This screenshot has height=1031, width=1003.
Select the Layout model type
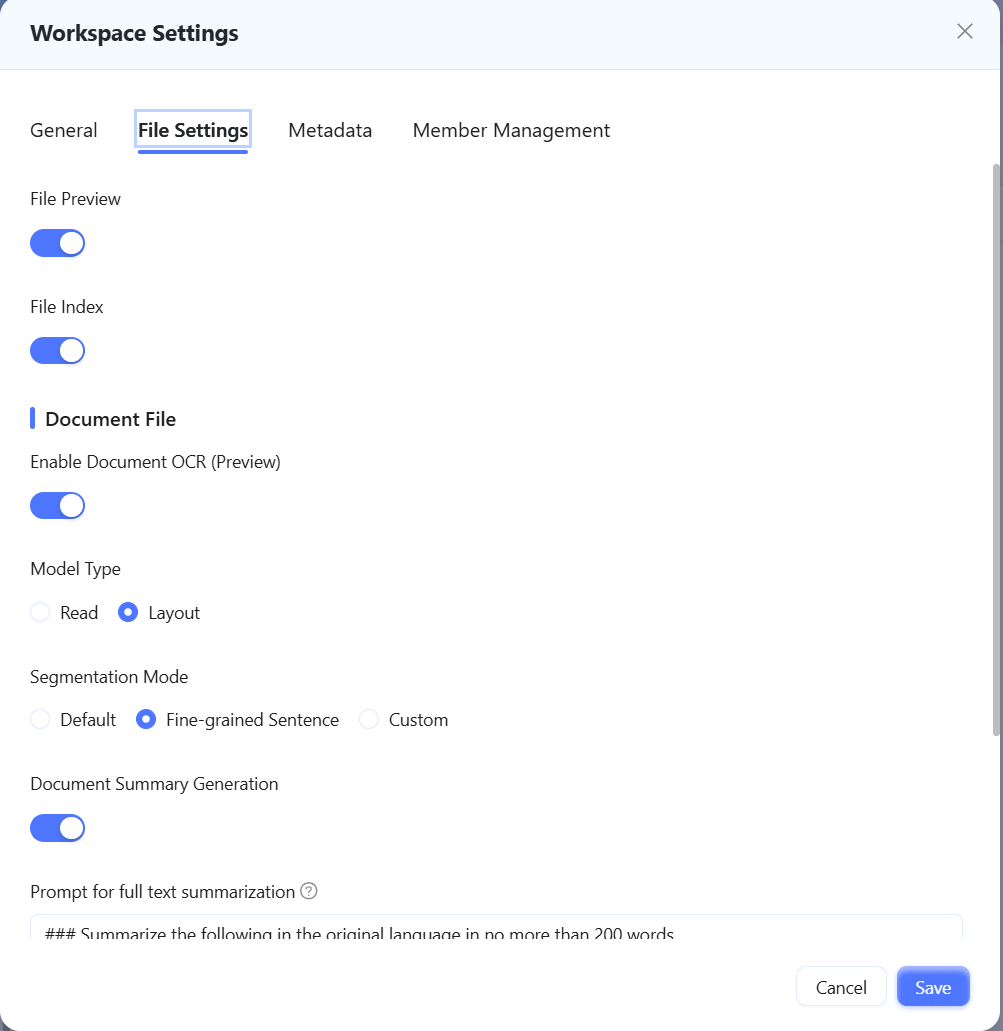coord(128,612)
